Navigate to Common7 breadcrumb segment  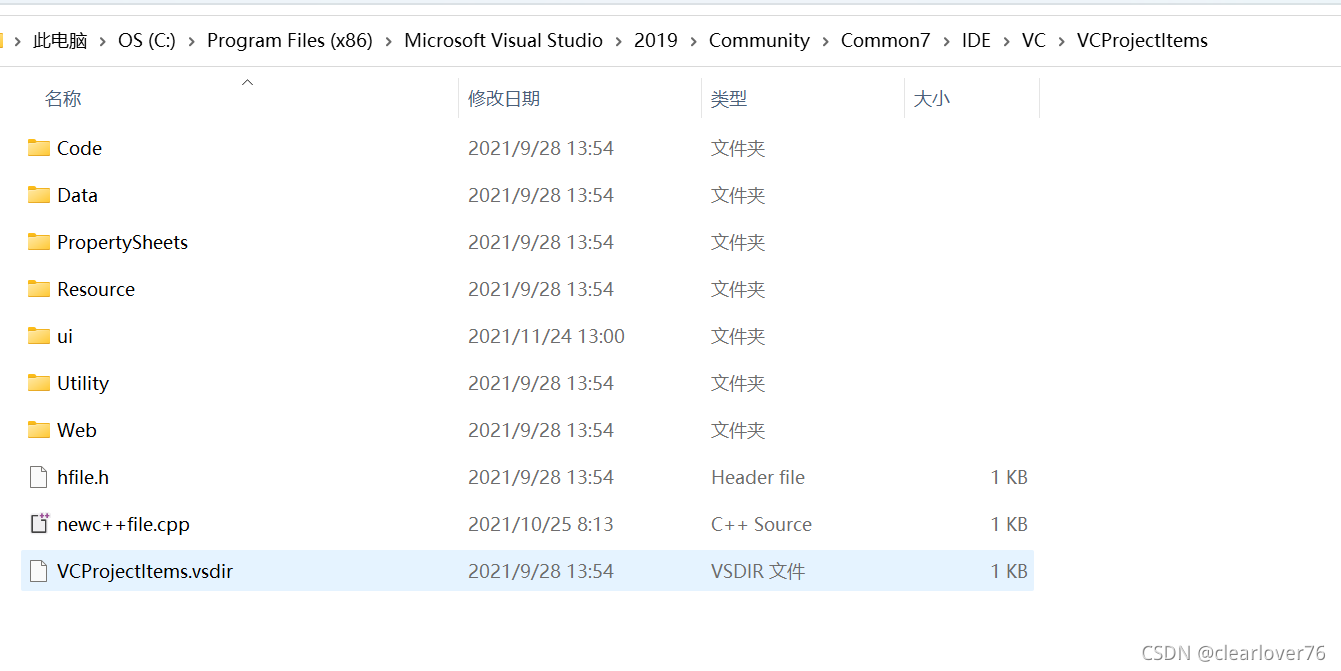click(x=886, y=41)
